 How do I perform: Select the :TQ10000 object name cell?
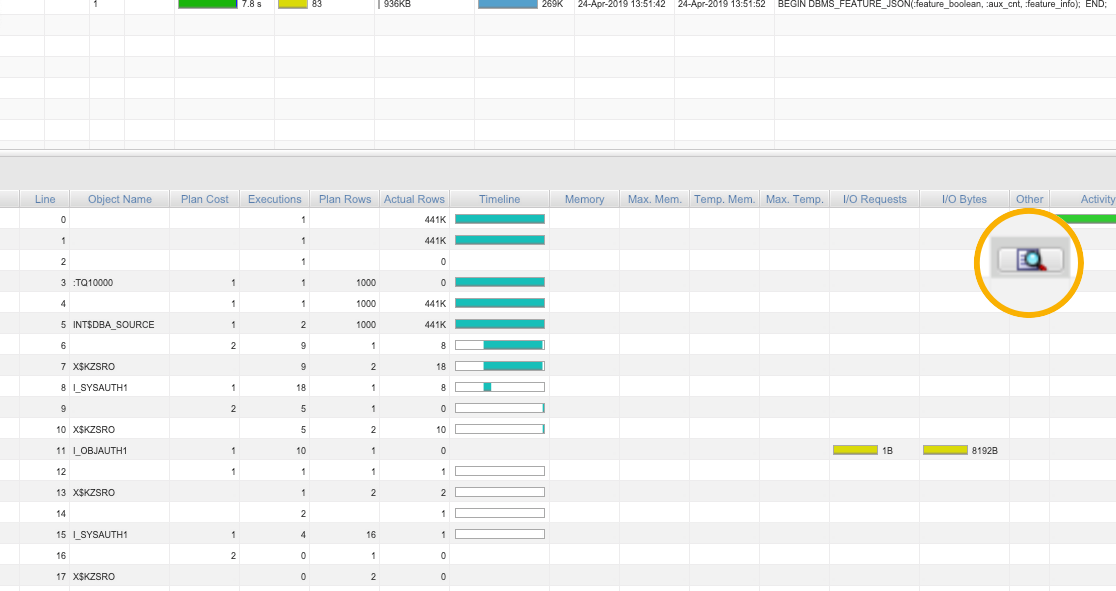(x=93, y=283)
